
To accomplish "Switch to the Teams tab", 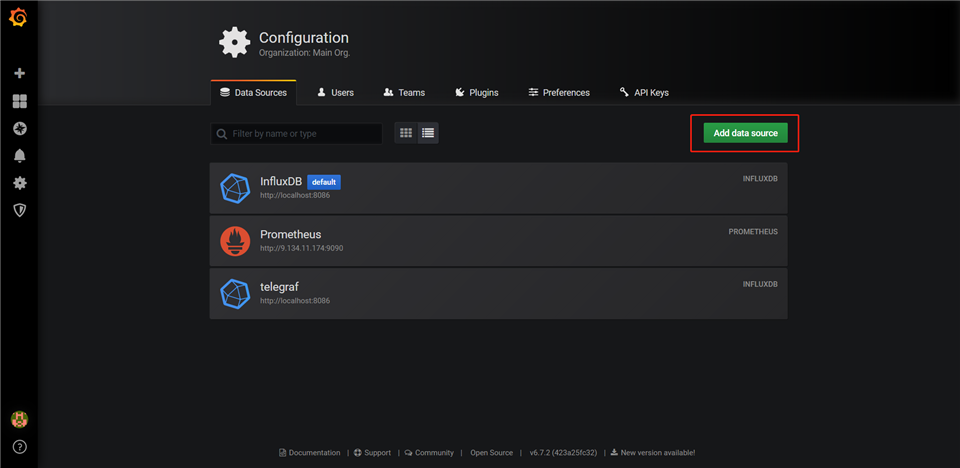I will point(404,92).
